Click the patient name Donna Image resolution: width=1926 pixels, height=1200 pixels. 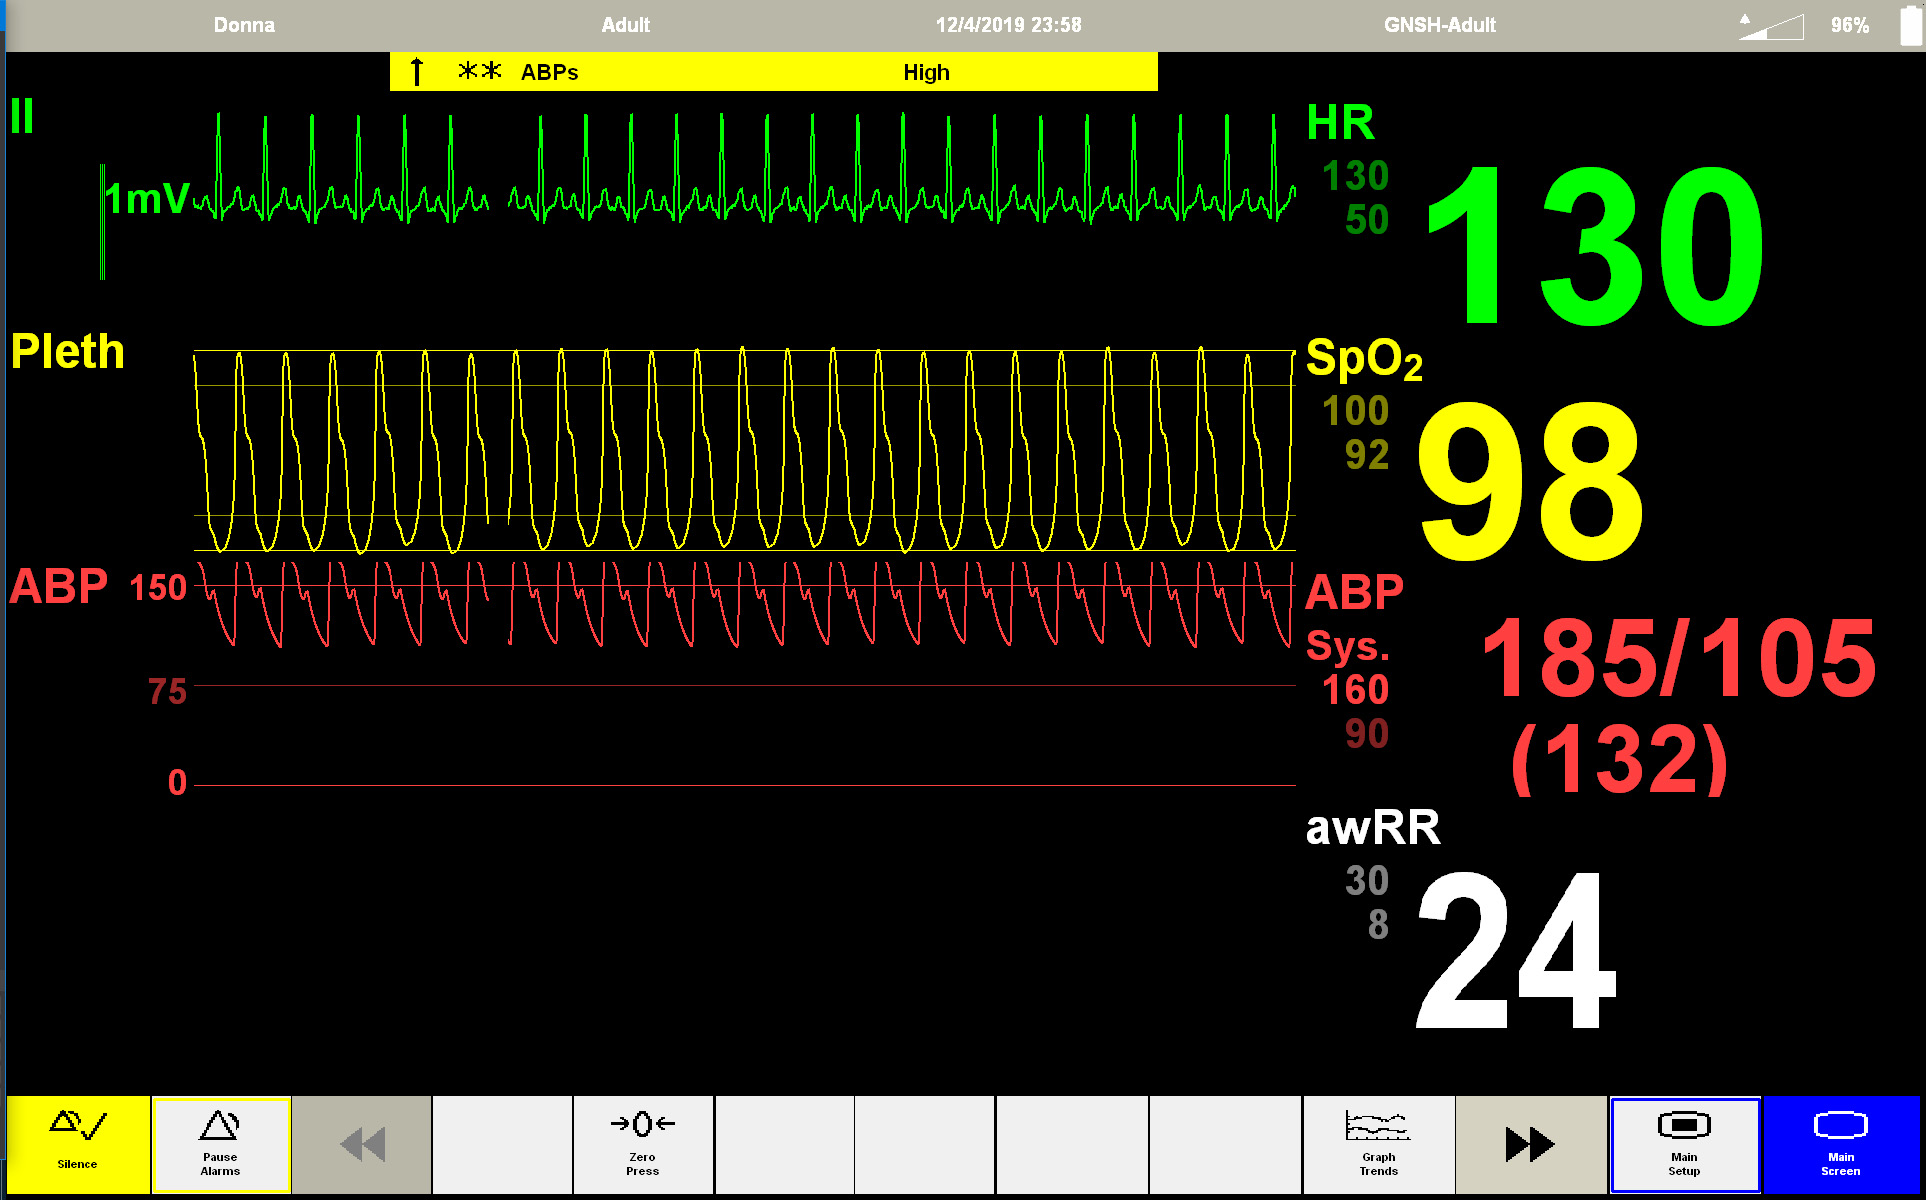click(244, 25)
